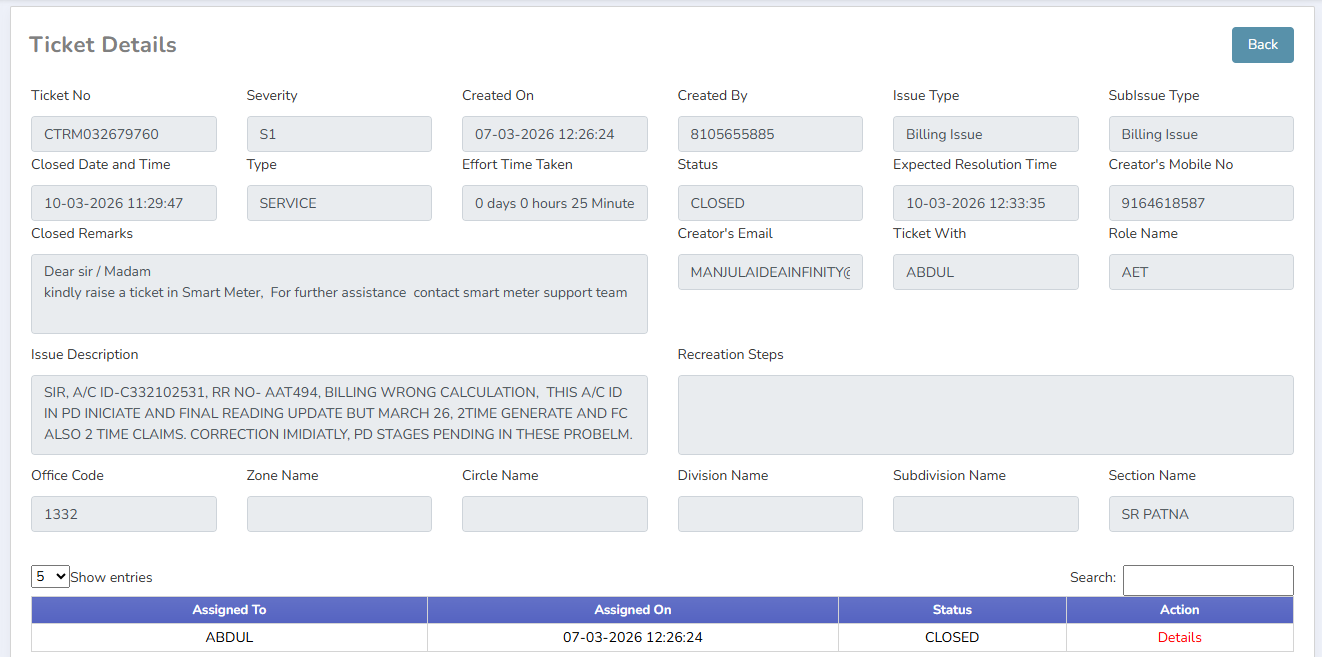The image size is (1322, 657).
Task: Click the Section Name field
Action: click(x=1200, y=514)
